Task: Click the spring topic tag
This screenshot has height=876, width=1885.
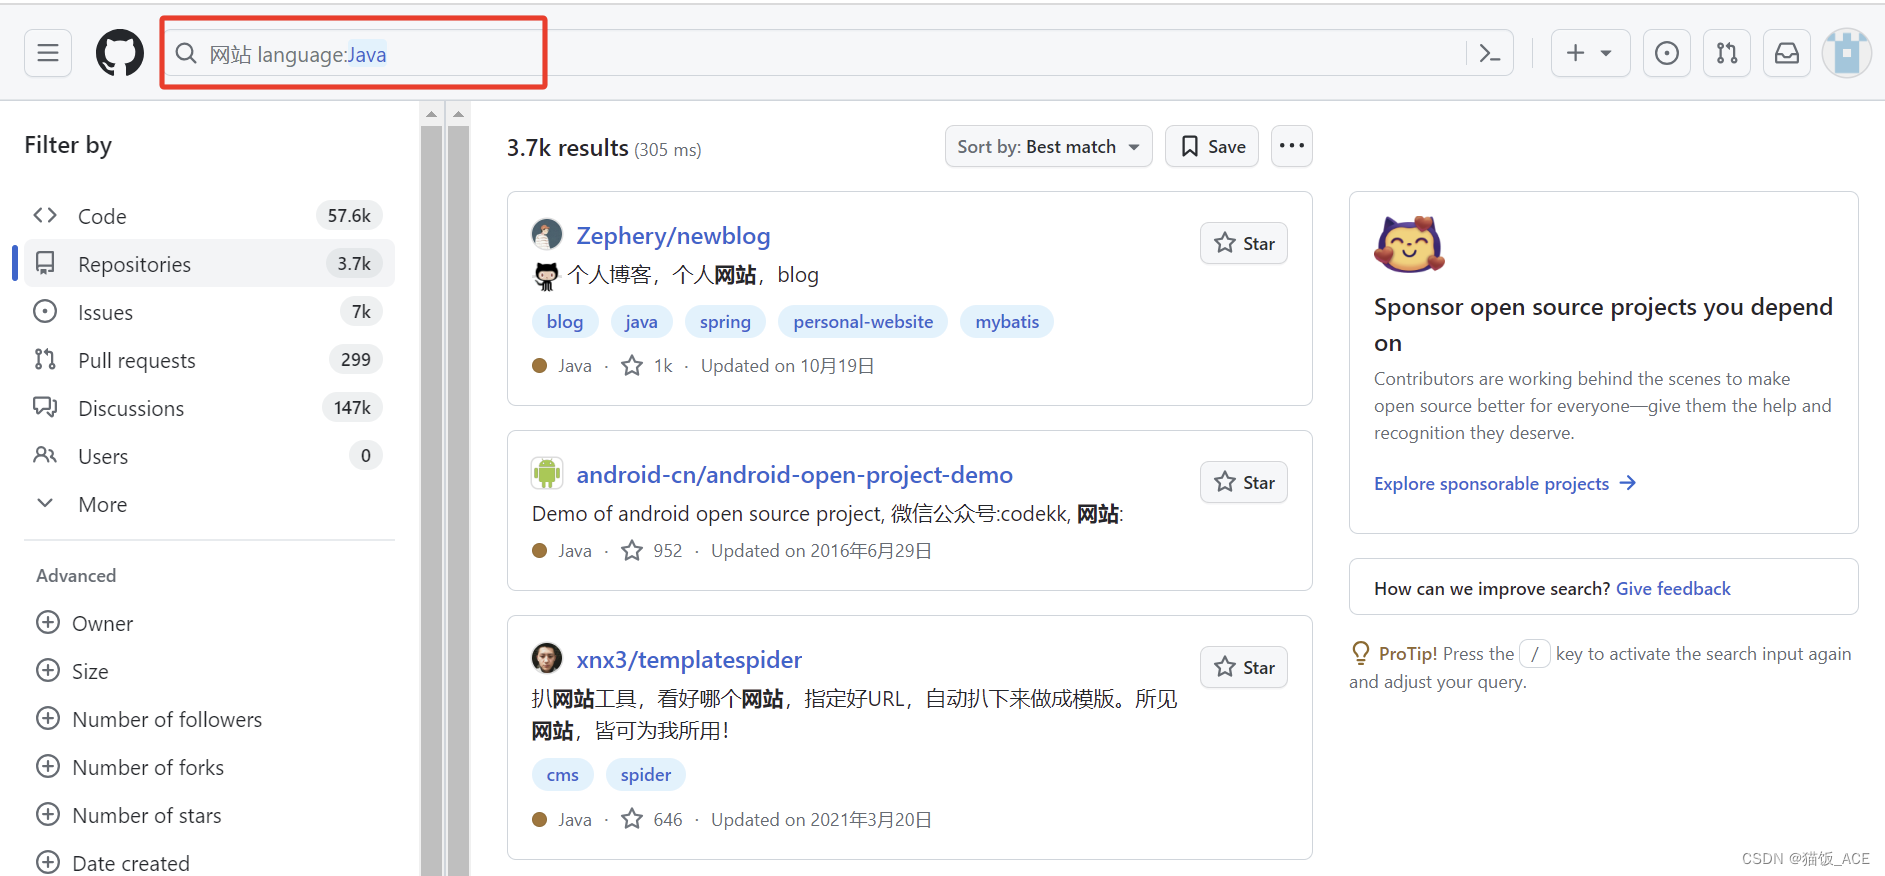Action: point(725,322)
